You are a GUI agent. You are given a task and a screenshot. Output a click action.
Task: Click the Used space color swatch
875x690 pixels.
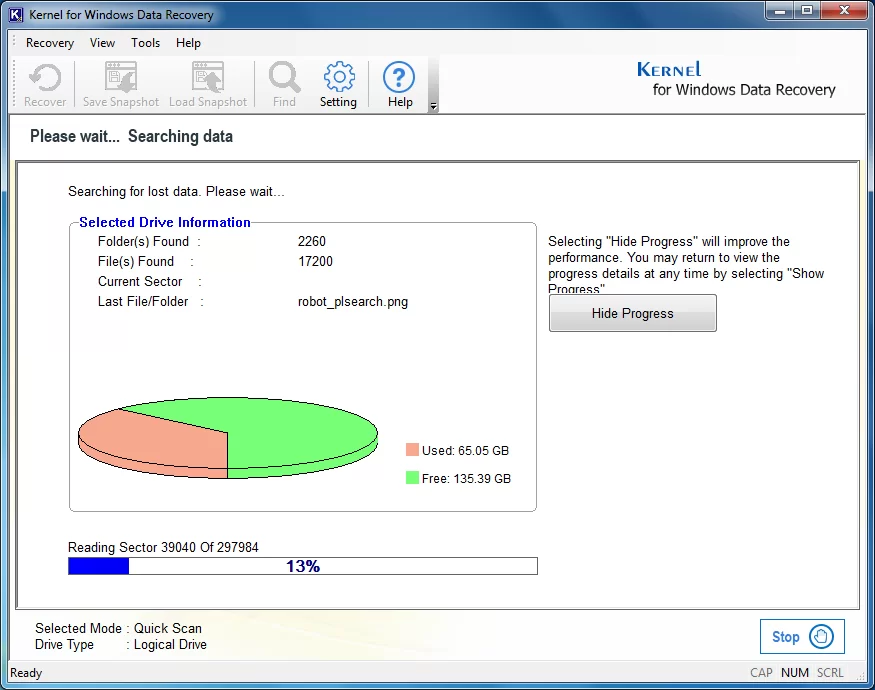point(412,450)
